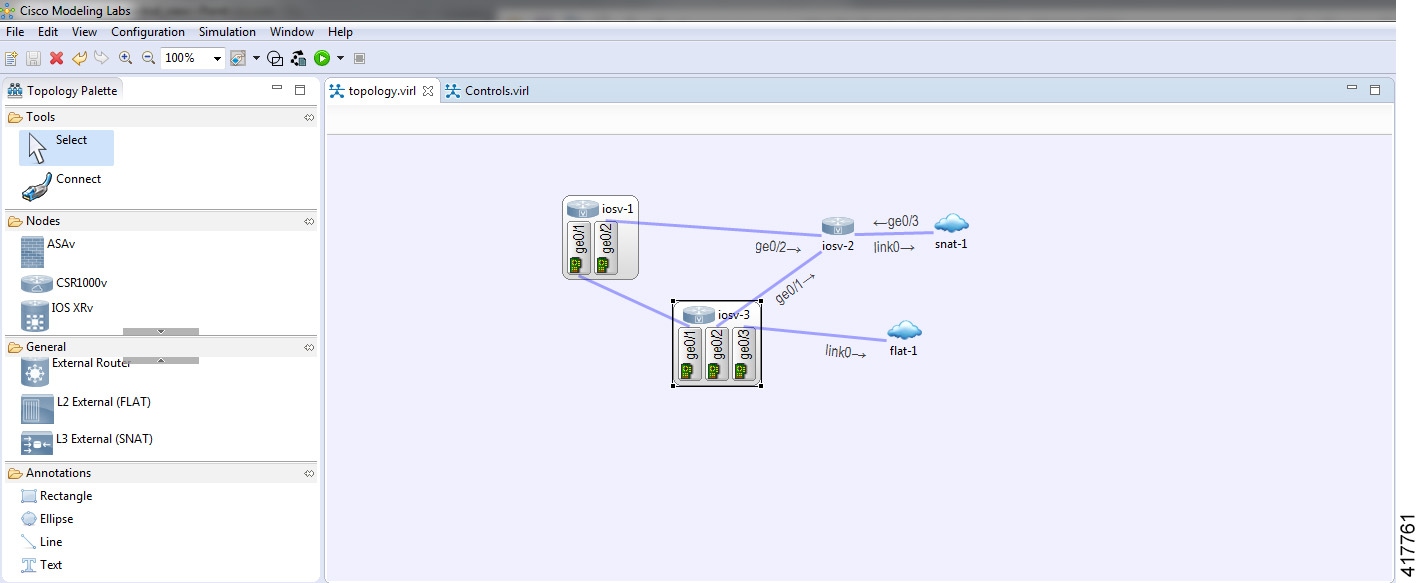Click the New topology file icon
The width and height of the screenshot is (1420, 583).
[12, 59]
